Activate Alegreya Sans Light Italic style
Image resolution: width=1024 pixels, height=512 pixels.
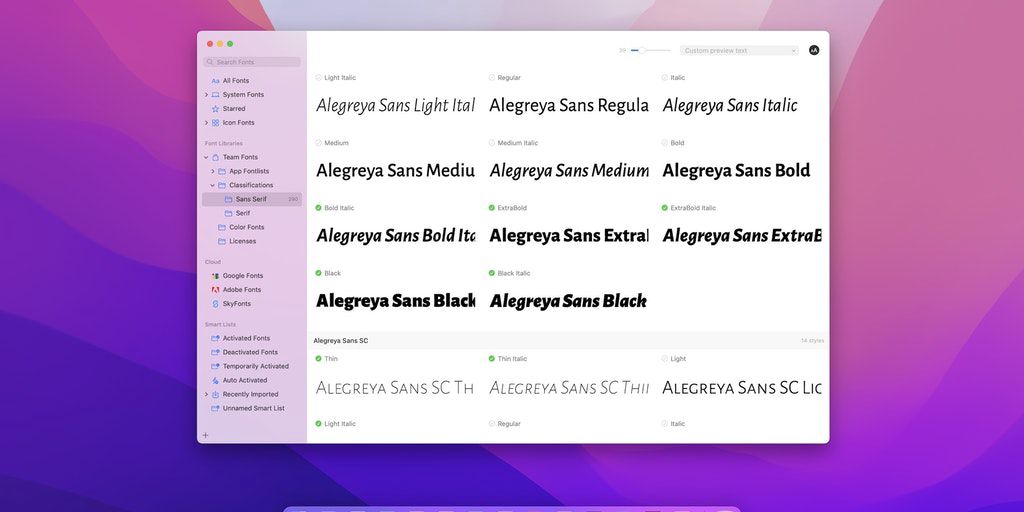click(x=319, y=78)
